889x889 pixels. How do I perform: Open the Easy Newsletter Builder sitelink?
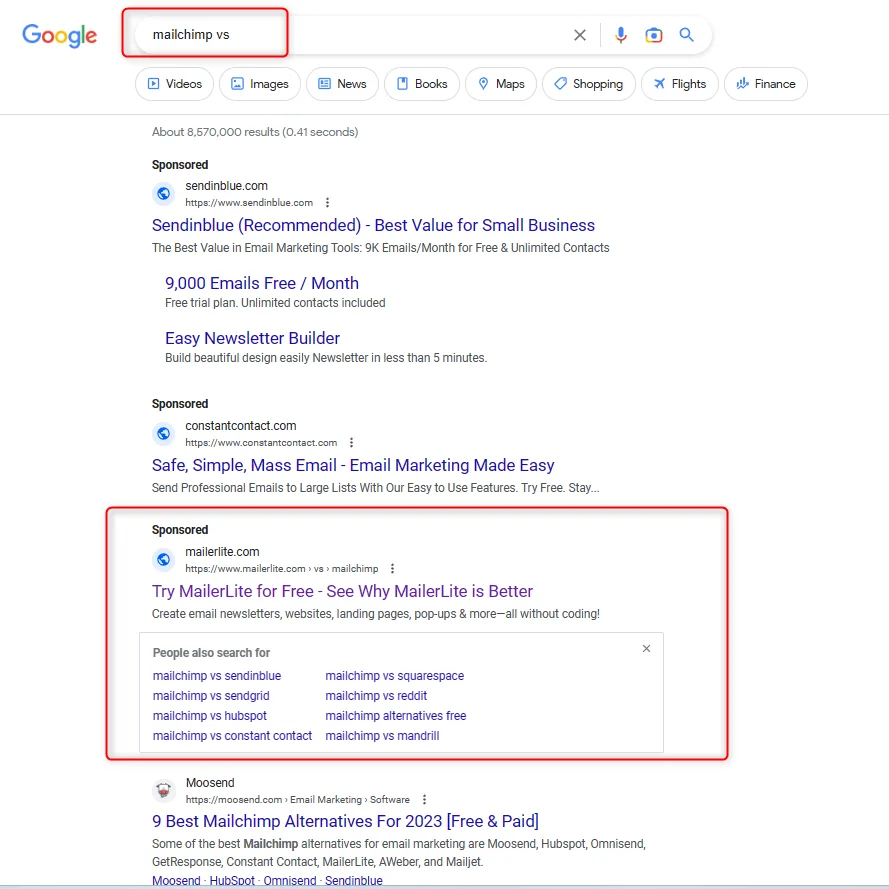[x=252, y=338]
